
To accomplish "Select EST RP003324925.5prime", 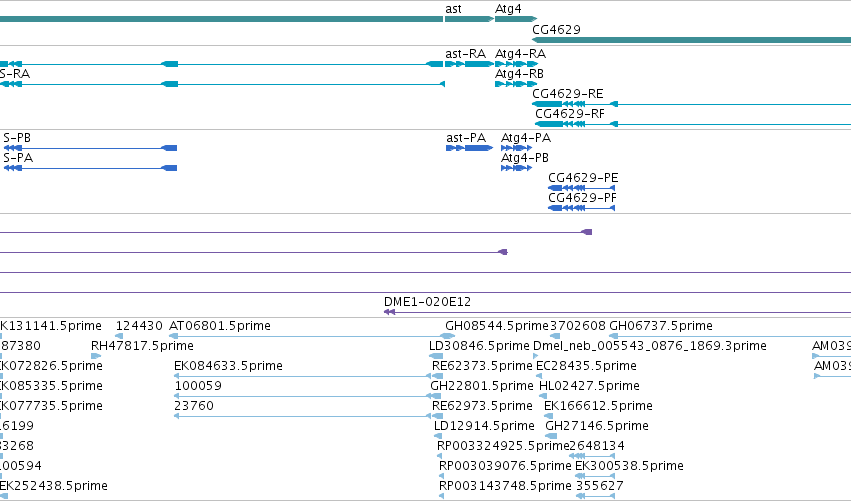I will click(x=503, y=446).
